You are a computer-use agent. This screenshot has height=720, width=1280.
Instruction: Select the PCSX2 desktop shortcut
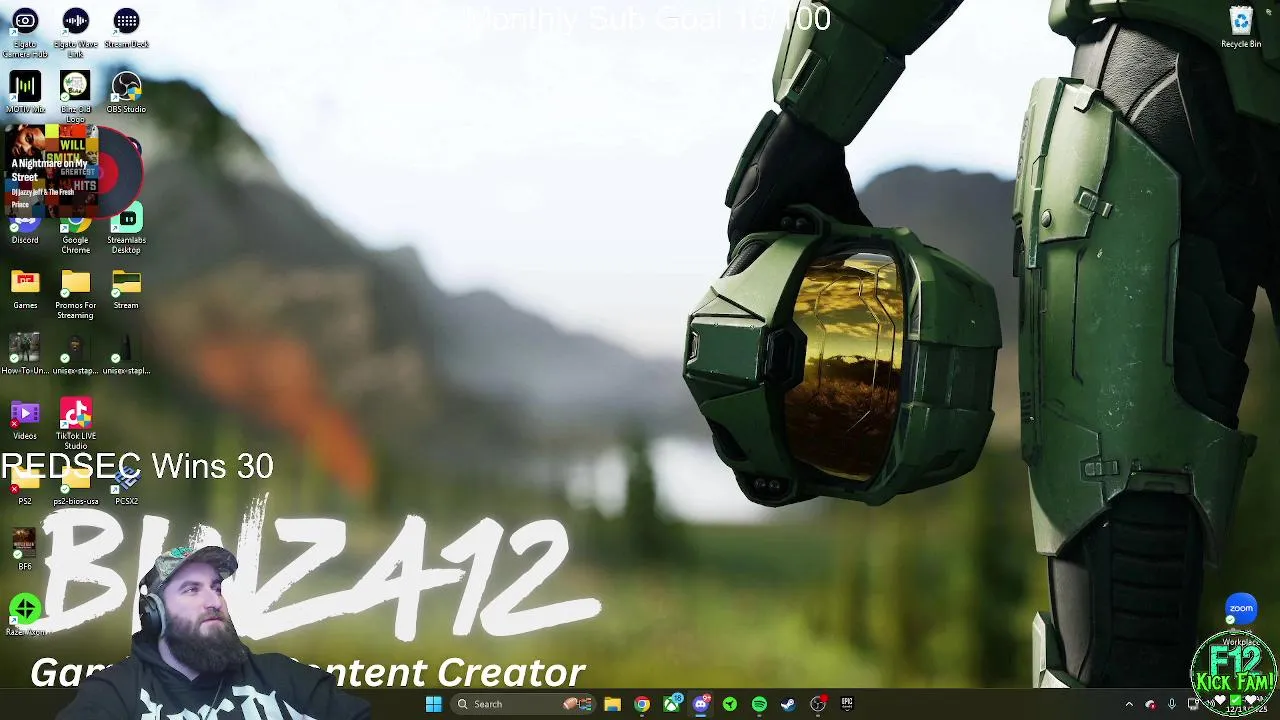[x=126, y=484]
